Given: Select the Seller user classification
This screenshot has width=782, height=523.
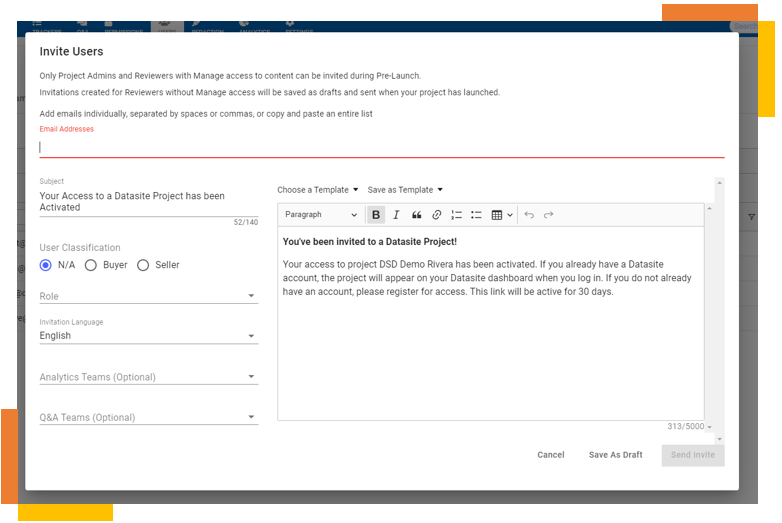Looking at the screenshot, I should pyautogui.click(x=143, y=265).
